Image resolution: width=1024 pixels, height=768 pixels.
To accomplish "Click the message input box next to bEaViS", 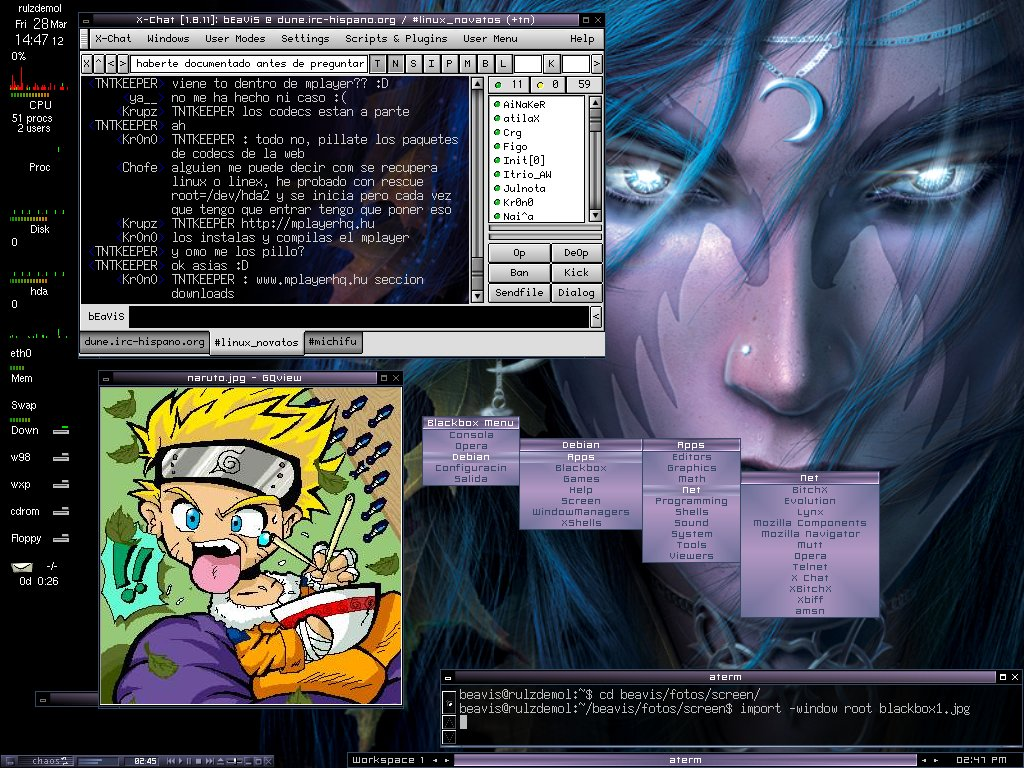I will pos(359,316).
